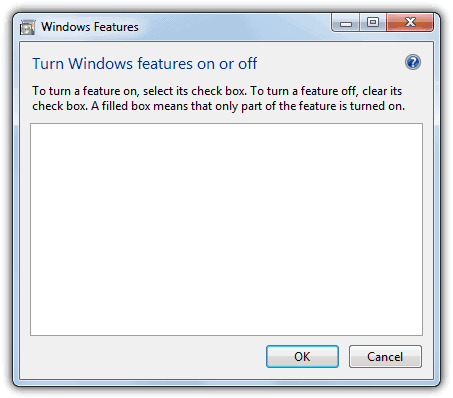Screen dimensions: 453x398
Task: Click inside the empty features list box
Action: click(x=226, y=229)
